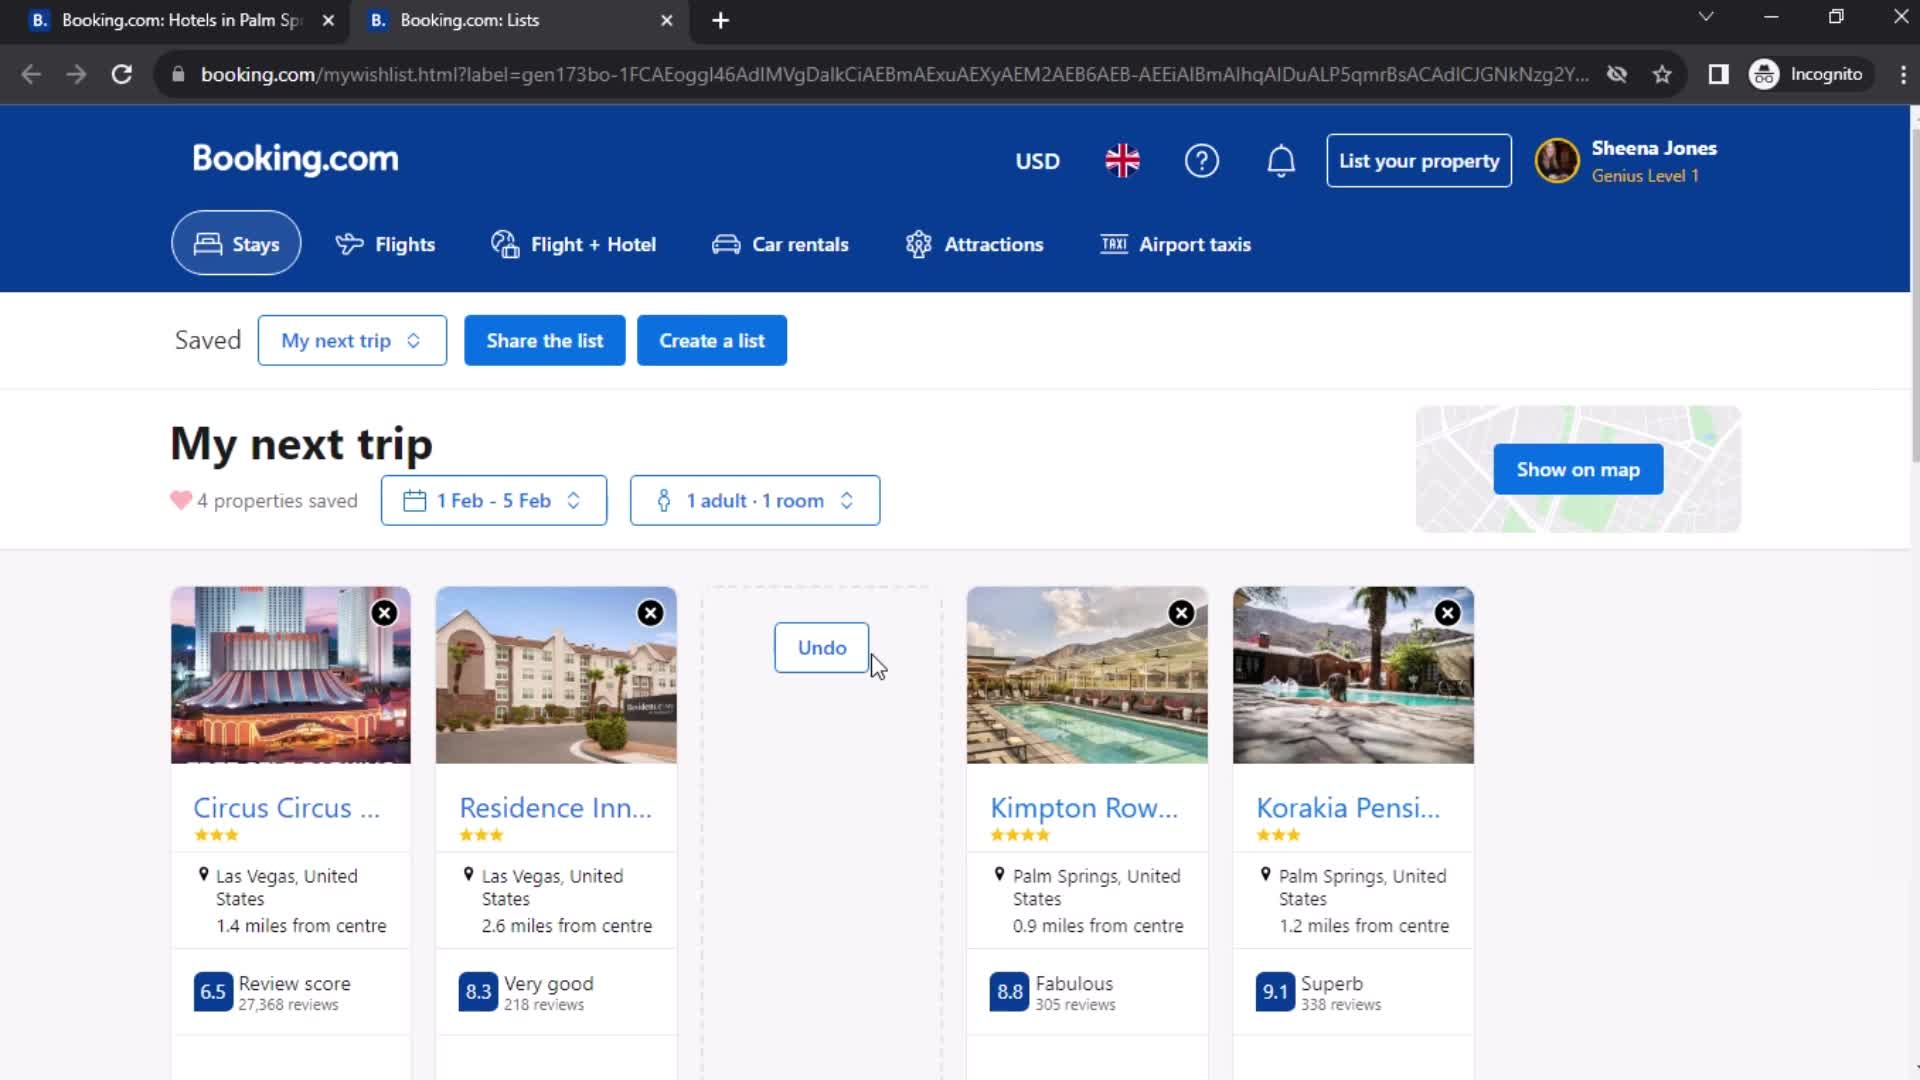Click Genius Level 1 label
The image size is (1920, 1080).
1645,176
